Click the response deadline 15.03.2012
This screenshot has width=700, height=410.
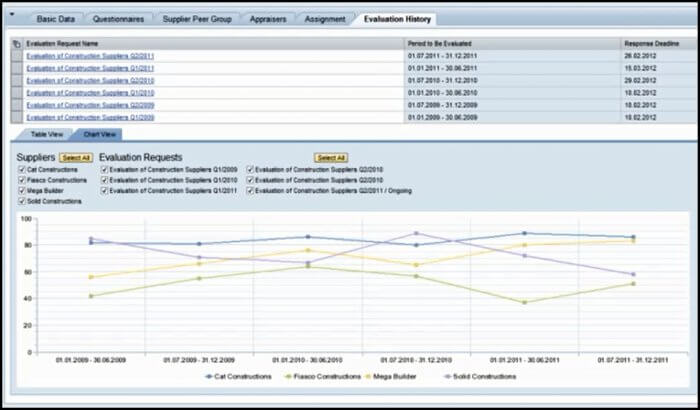(x=640, y=68)
